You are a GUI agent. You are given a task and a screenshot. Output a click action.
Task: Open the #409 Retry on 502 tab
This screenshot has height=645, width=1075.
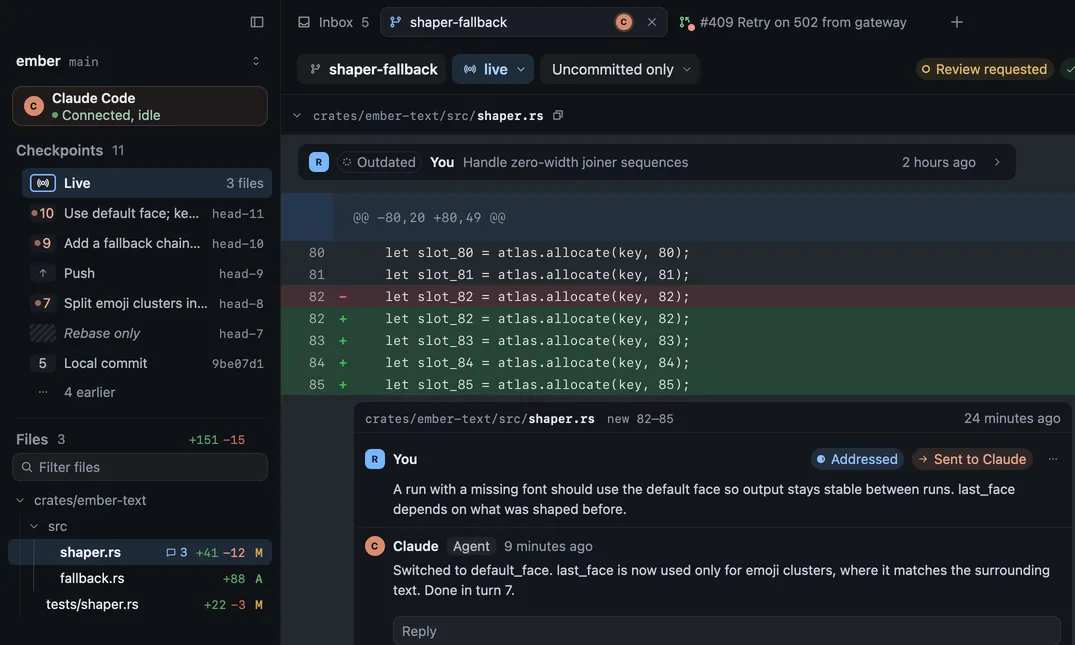792,22
